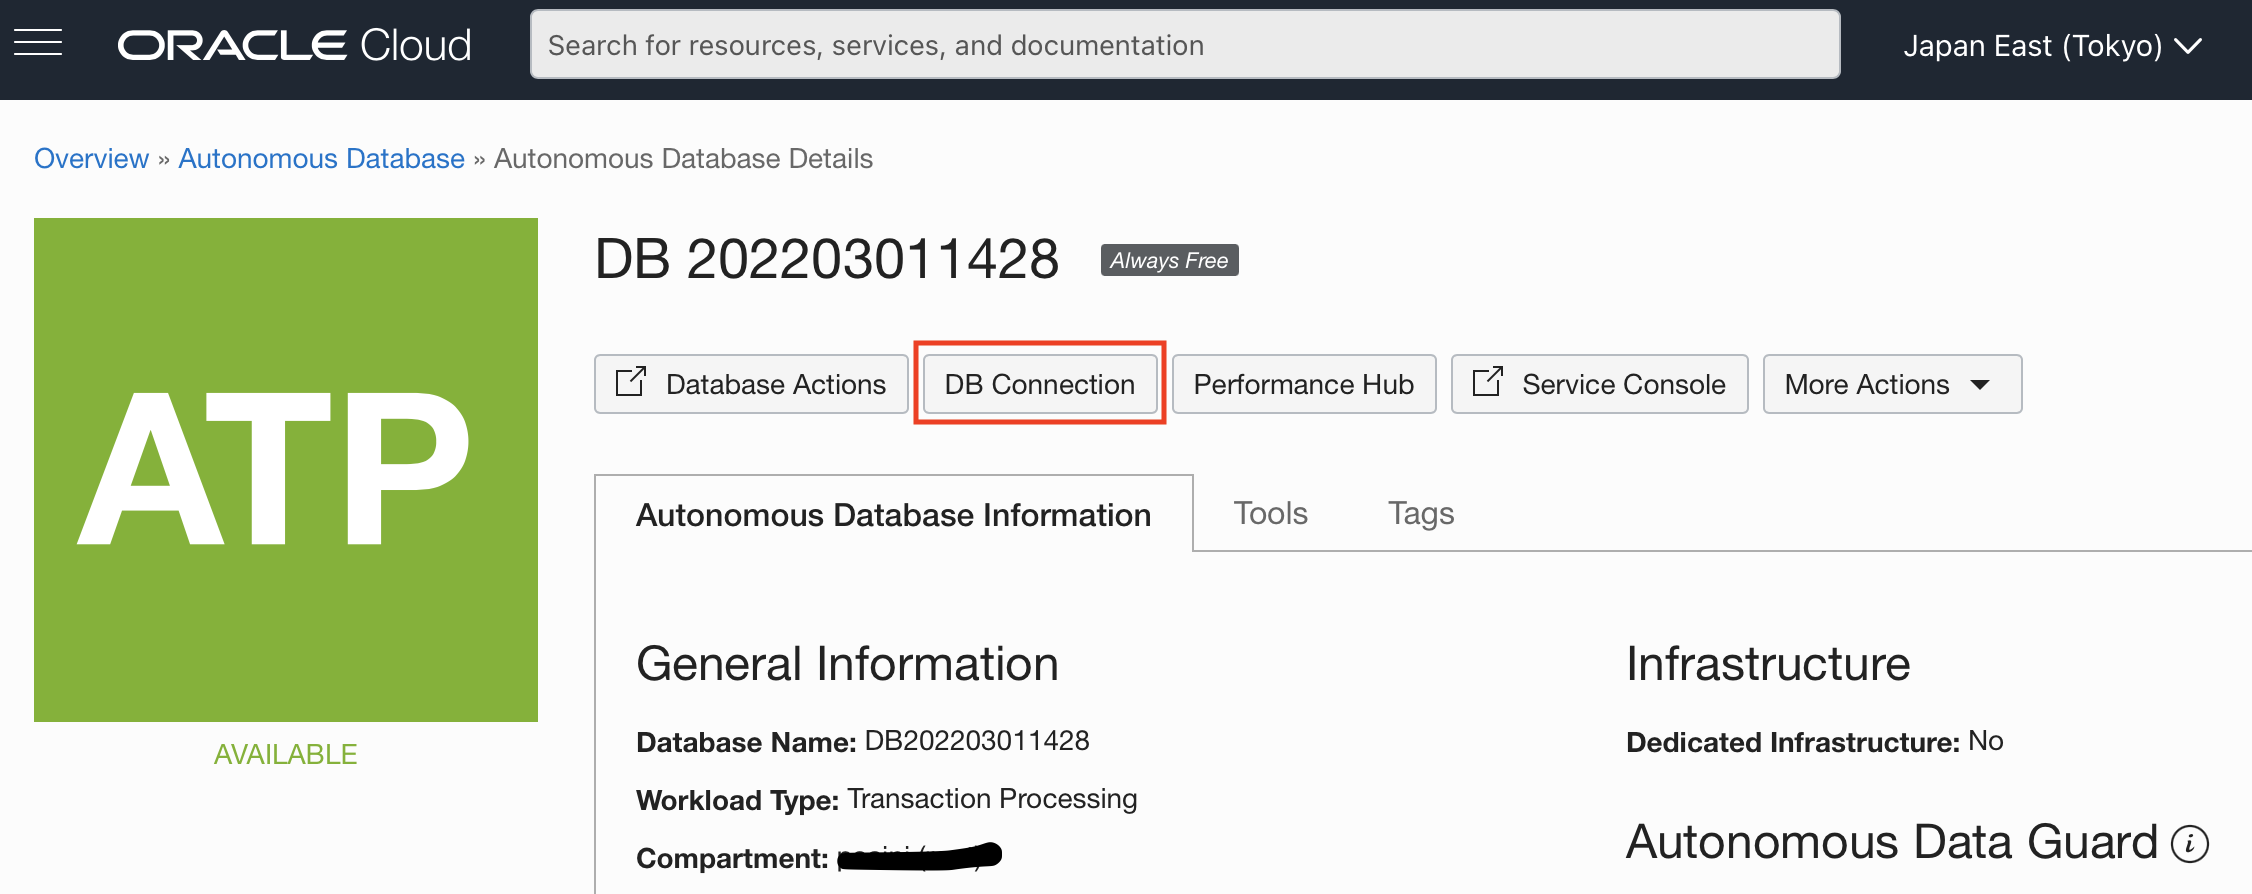Click Dedicated Infrastructure No text
Viewport: 2252px width, 894px height.
pos(1815,742)
